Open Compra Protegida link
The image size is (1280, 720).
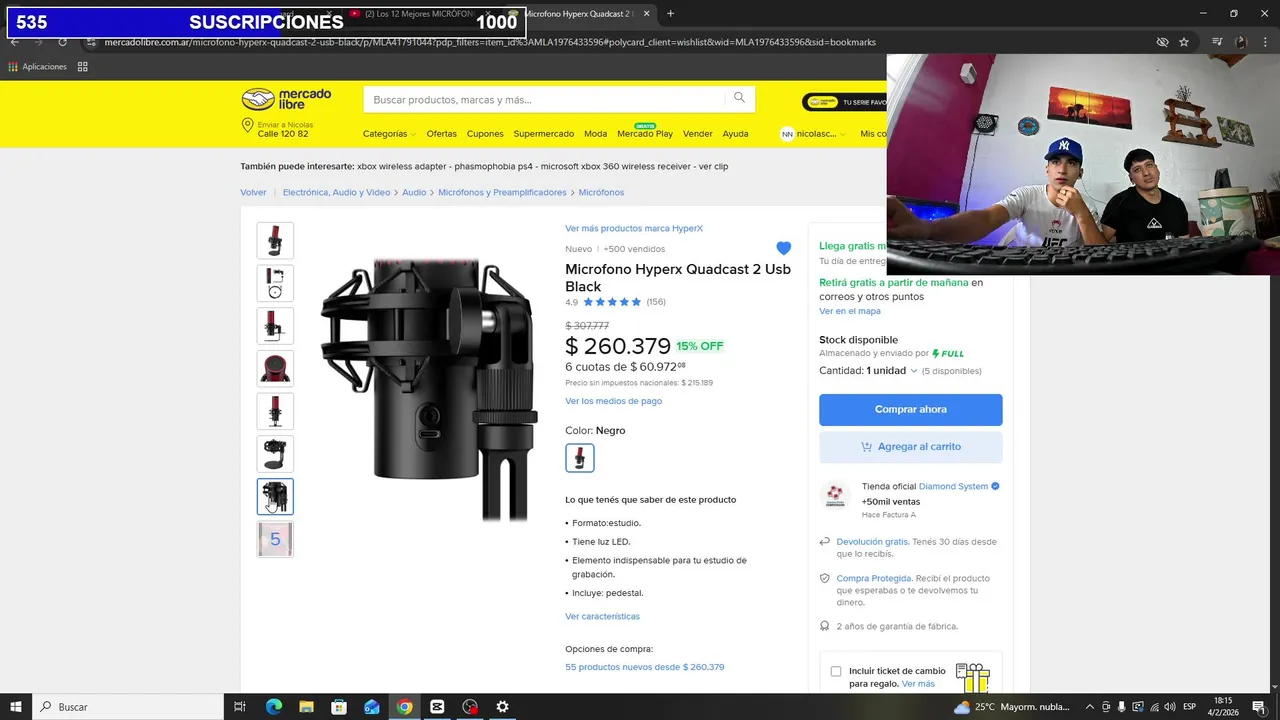point(874,579)
